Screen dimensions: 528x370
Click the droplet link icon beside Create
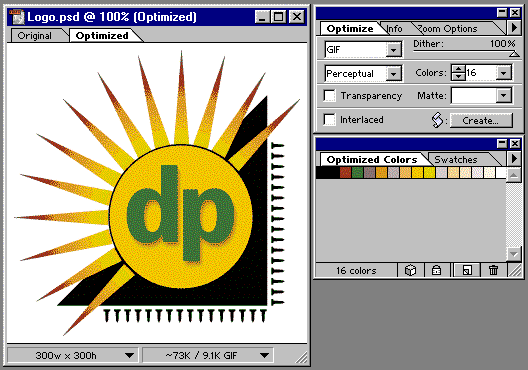coord(437,120)
